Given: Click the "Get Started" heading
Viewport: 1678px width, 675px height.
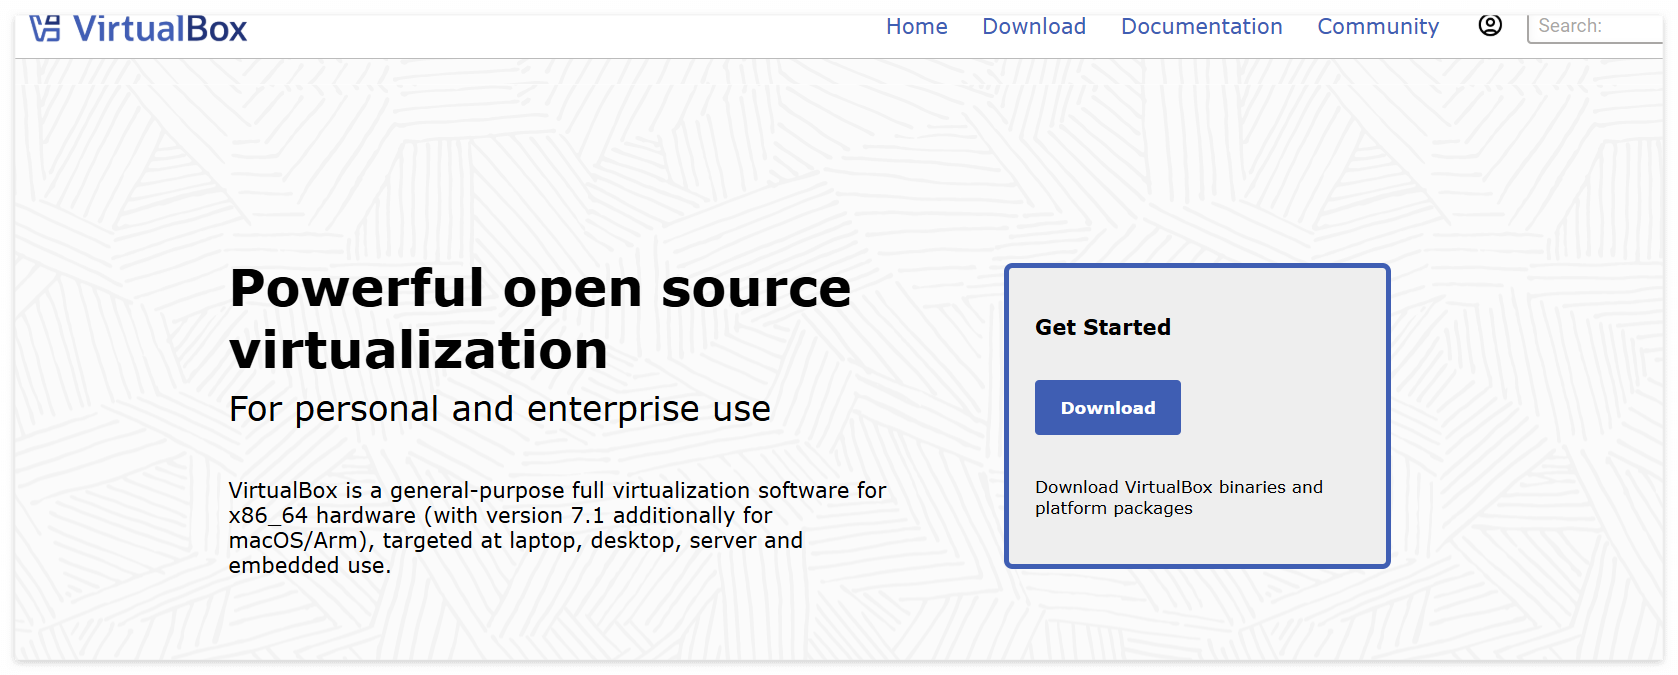Looking at the screenshot, I should (1102, 327).
